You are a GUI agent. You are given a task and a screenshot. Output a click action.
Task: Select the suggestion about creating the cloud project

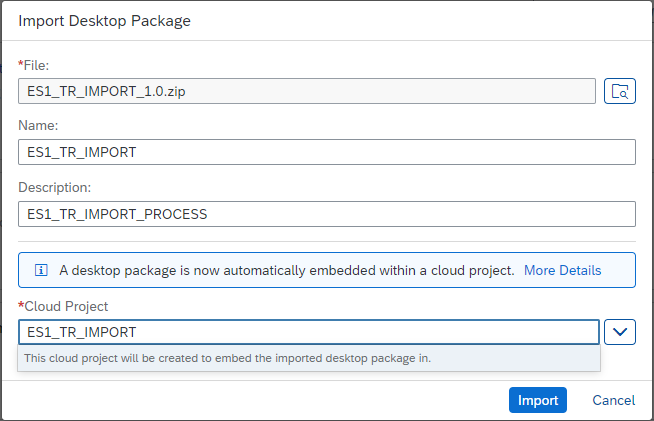coord(309,358)
